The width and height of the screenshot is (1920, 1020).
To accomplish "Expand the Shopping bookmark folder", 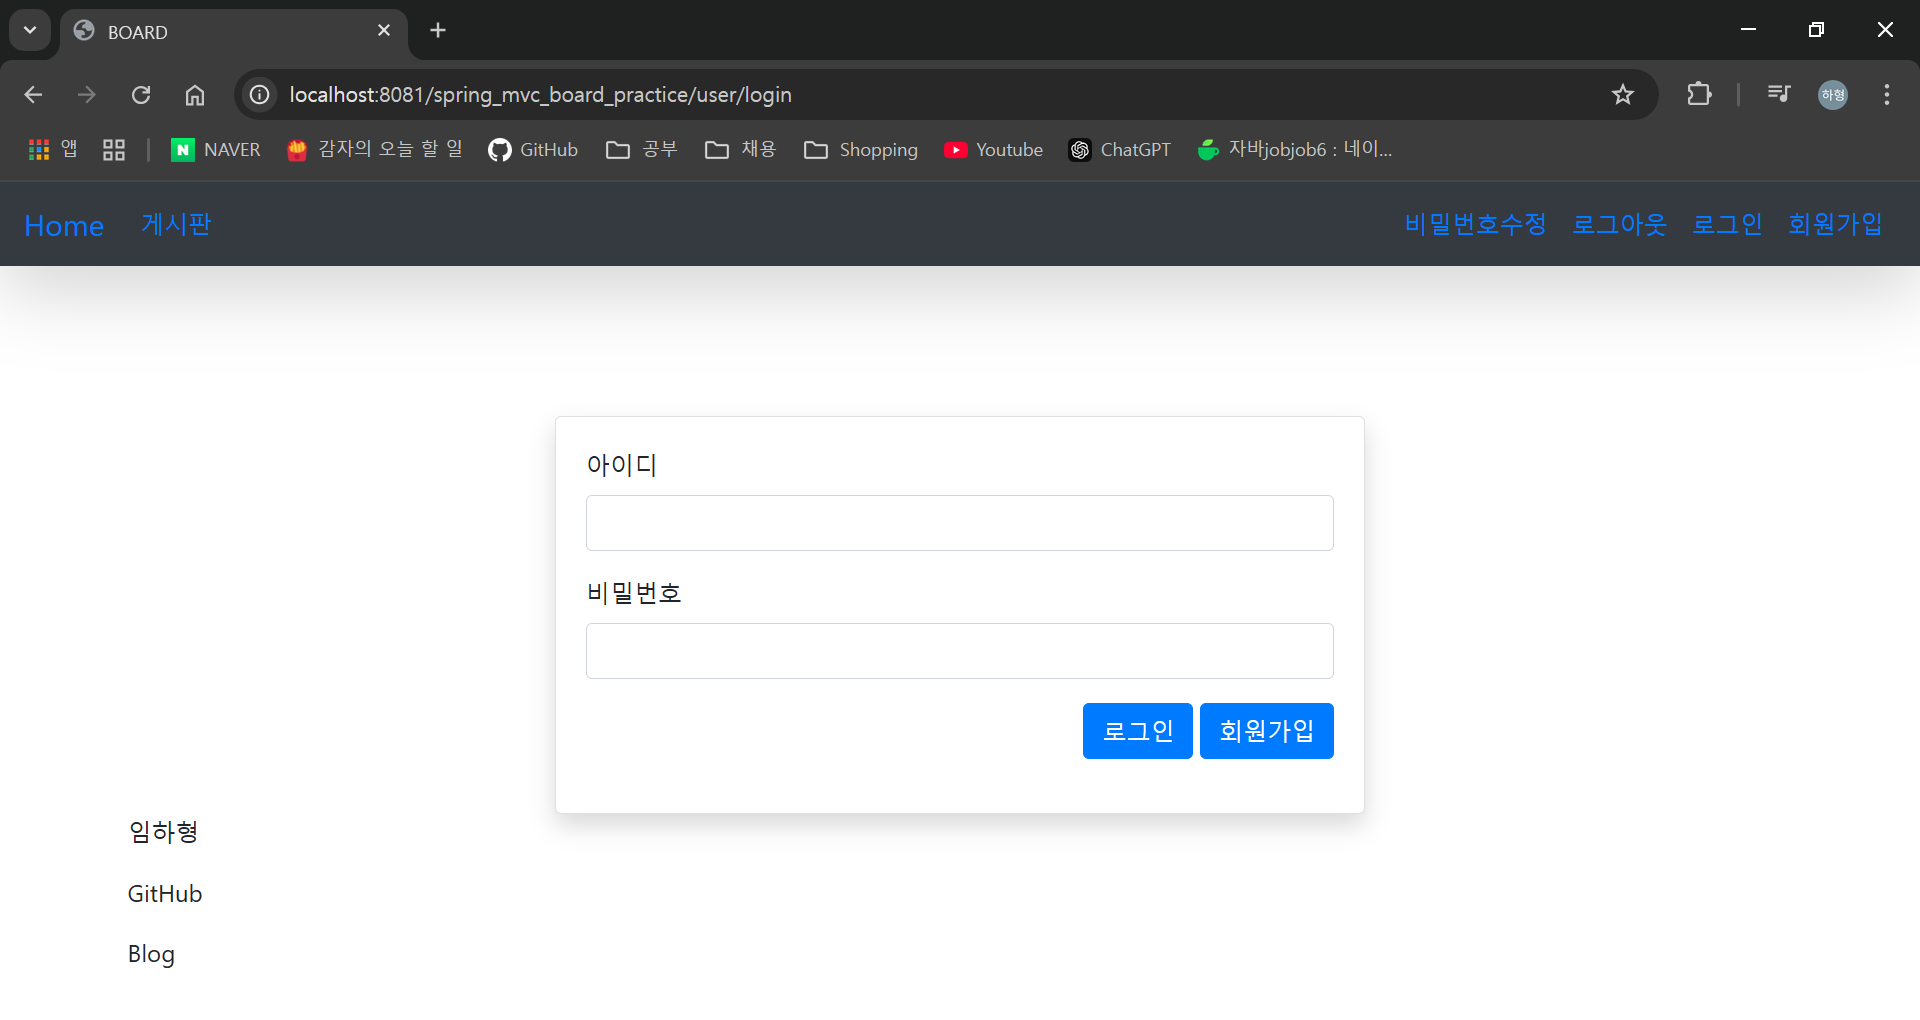I will click(861, 150).
